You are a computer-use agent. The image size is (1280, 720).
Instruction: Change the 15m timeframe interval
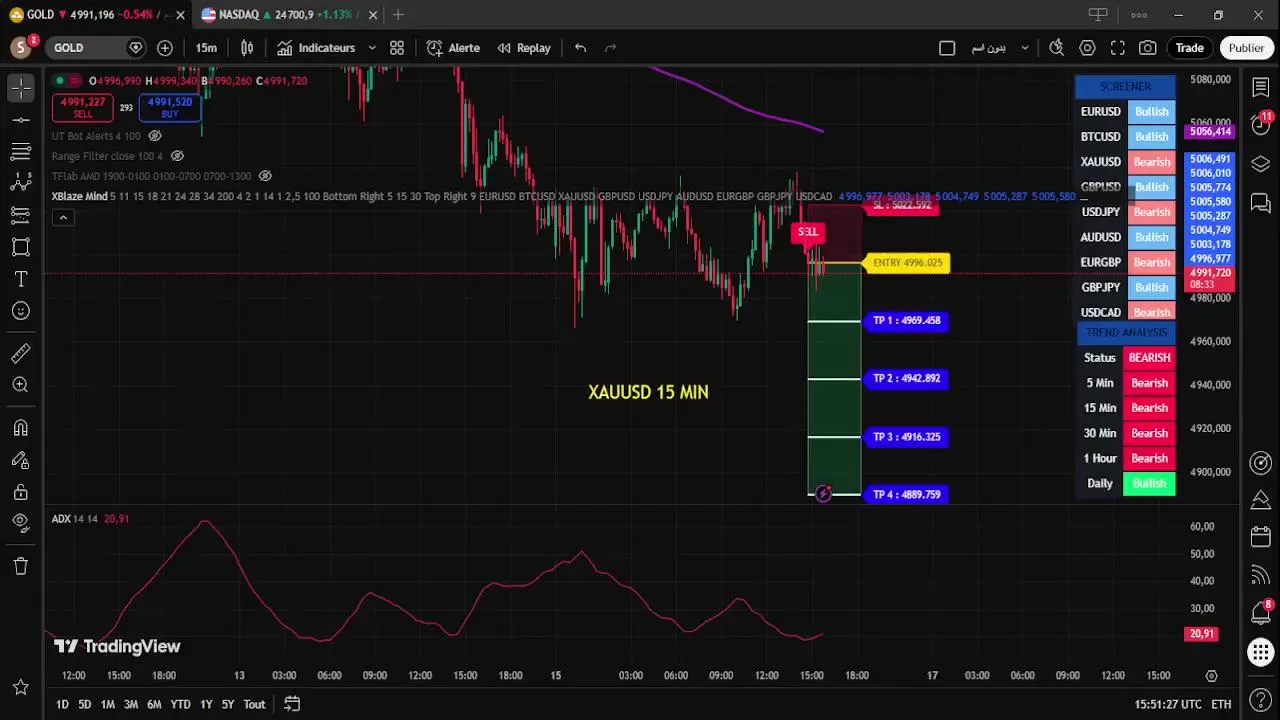click(x=206, y=48)
